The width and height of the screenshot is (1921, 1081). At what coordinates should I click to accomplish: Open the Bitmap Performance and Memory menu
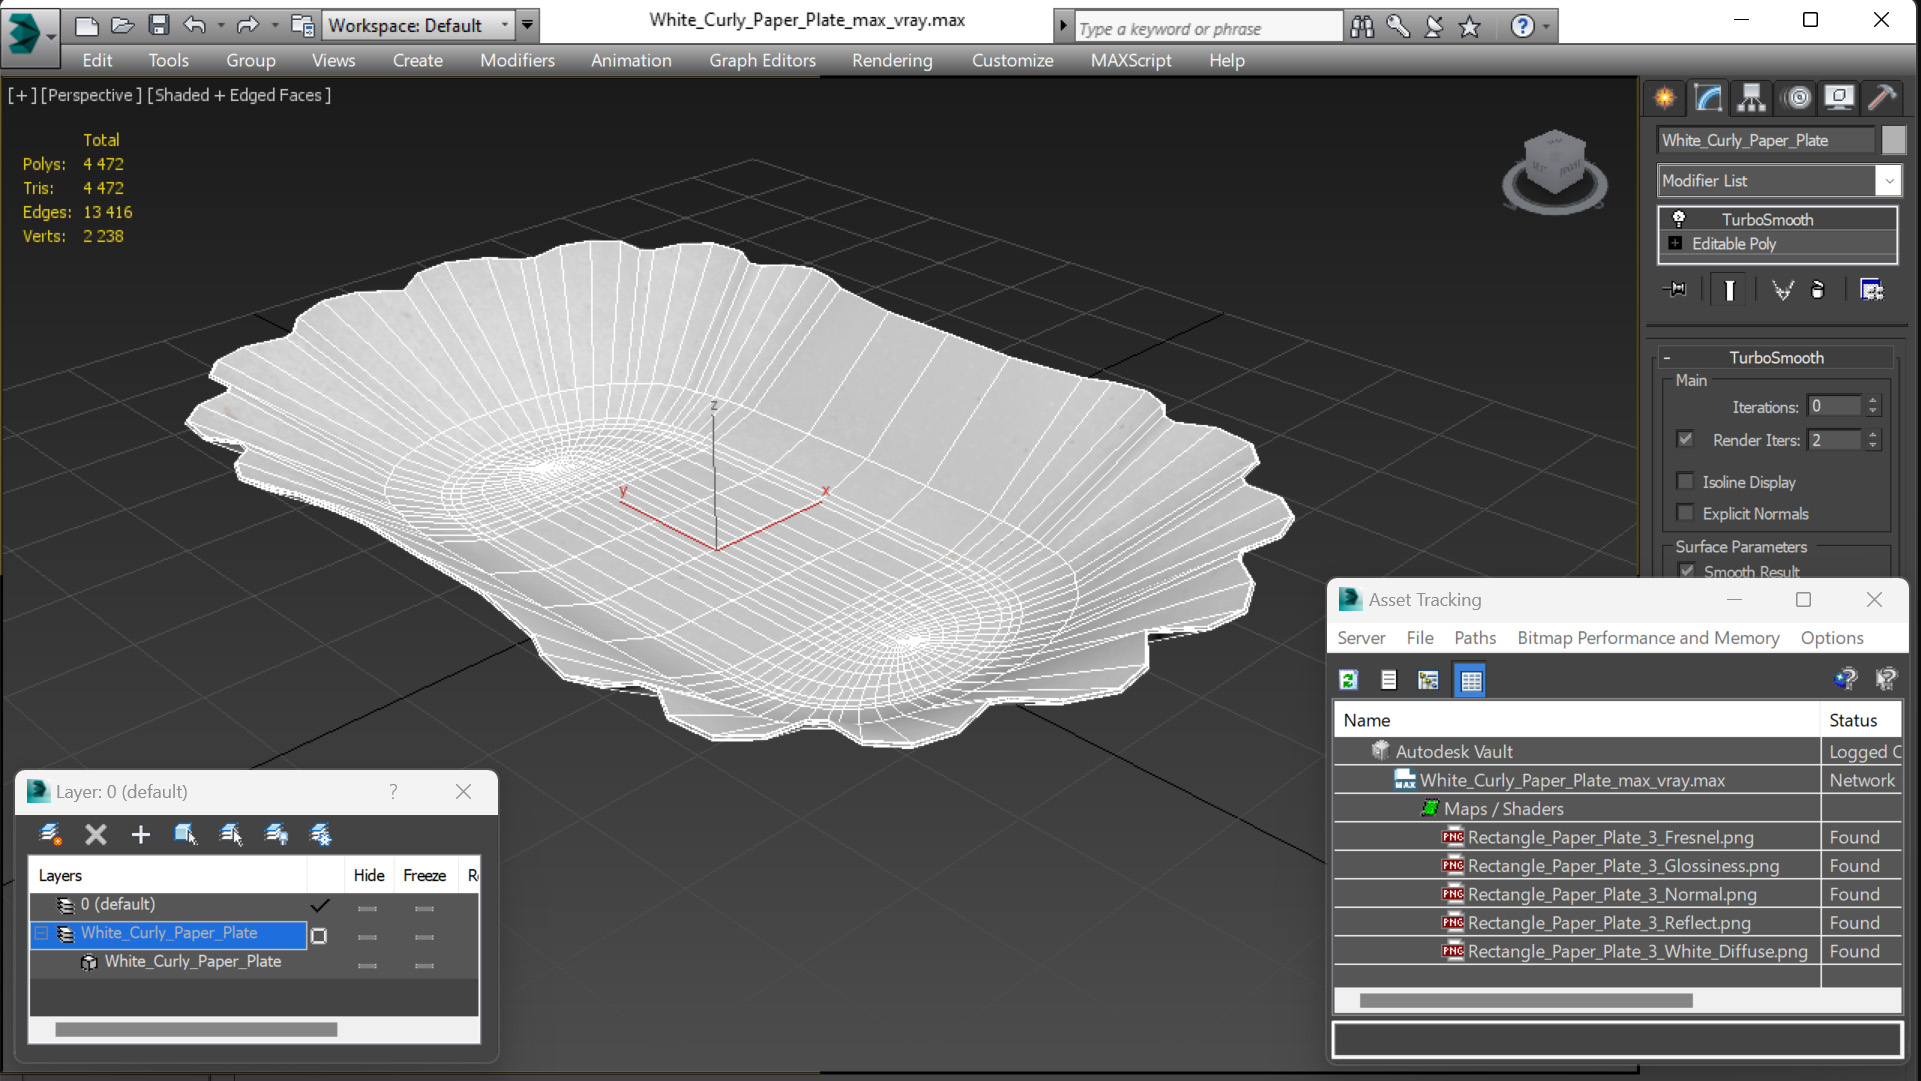[x=1647, y=638]
